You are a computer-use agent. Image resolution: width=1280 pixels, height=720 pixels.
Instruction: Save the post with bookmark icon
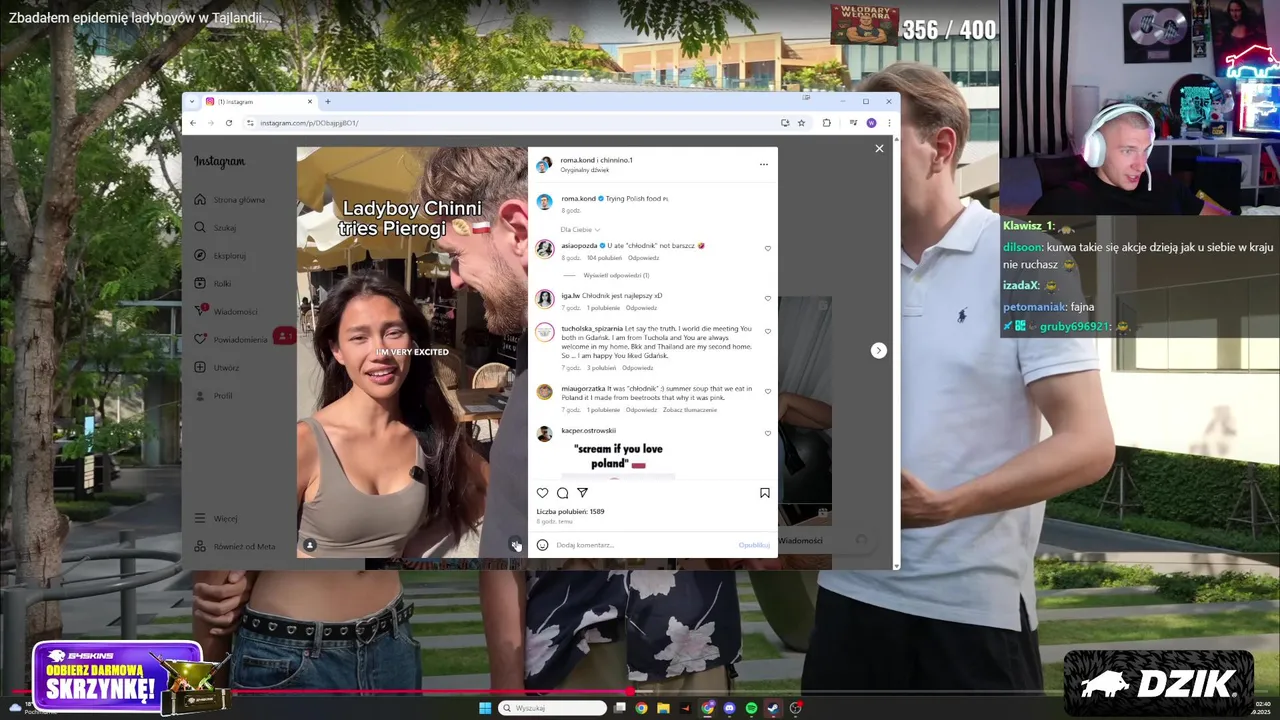[764, 493]
